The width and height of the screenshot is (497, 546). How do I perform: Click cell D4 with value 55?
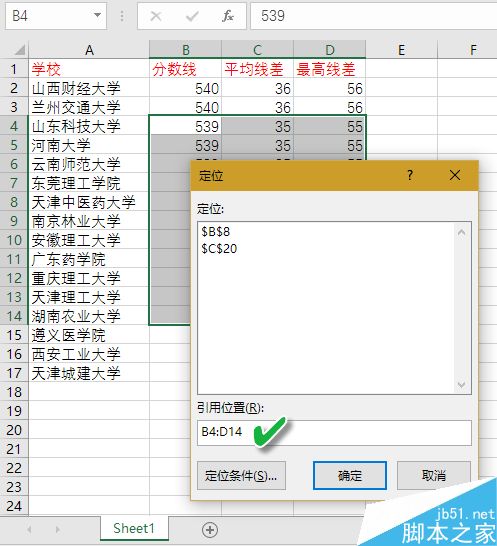[x=329, y=126]
